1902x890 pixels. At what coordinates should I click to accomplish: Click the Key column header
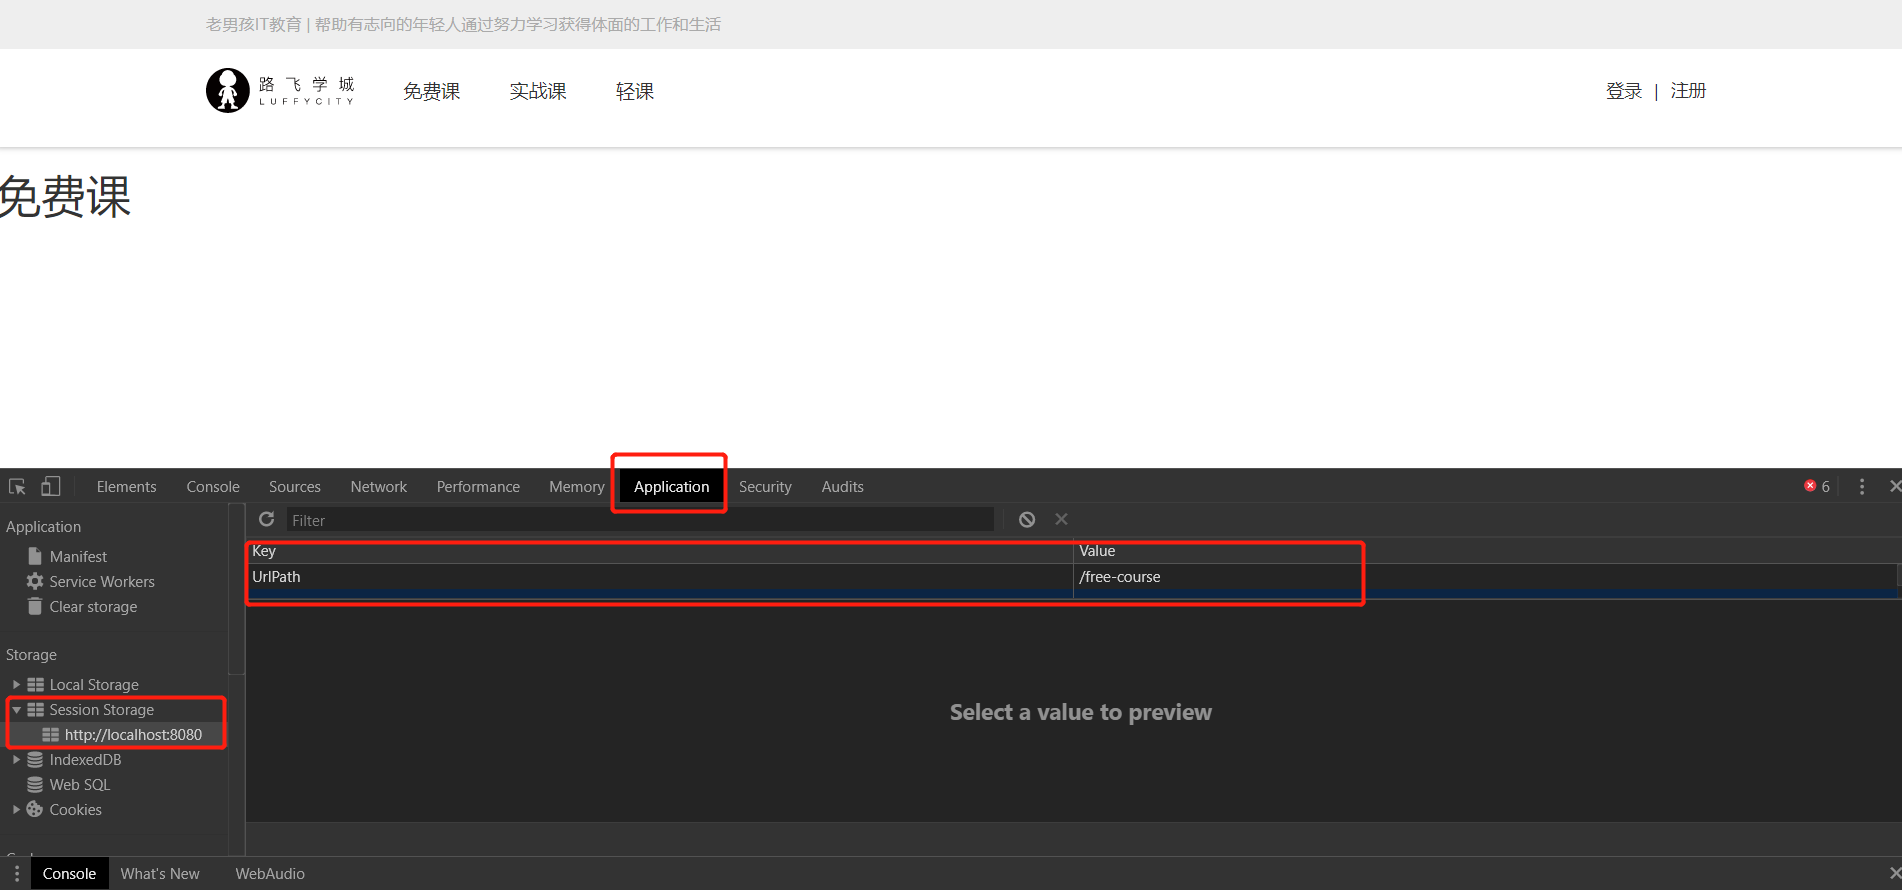pyautogui.click(x=660, y=551)
